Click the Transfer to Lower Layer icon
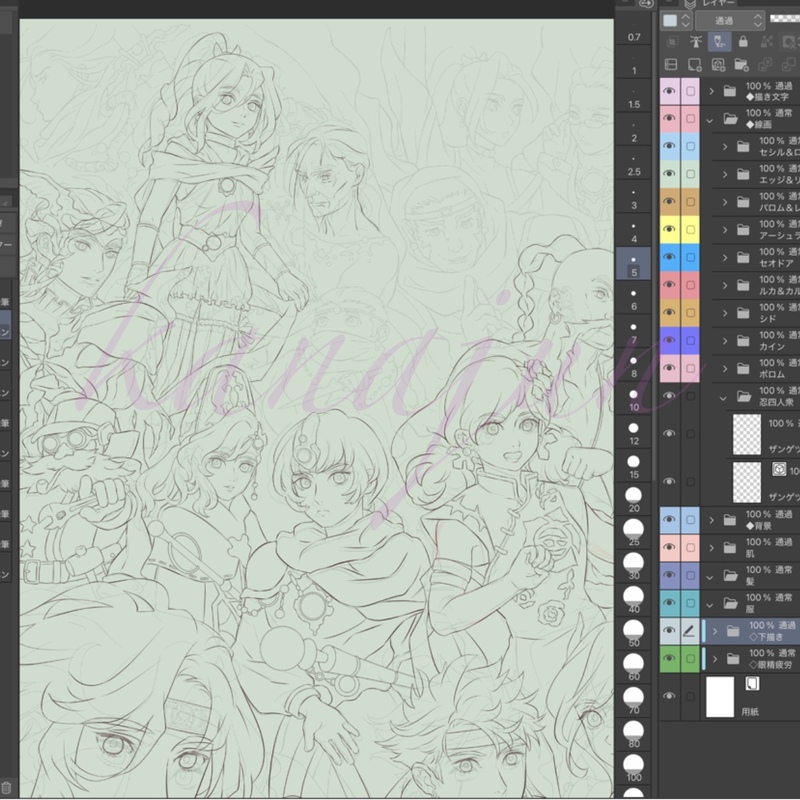 (x=765, y=64)
